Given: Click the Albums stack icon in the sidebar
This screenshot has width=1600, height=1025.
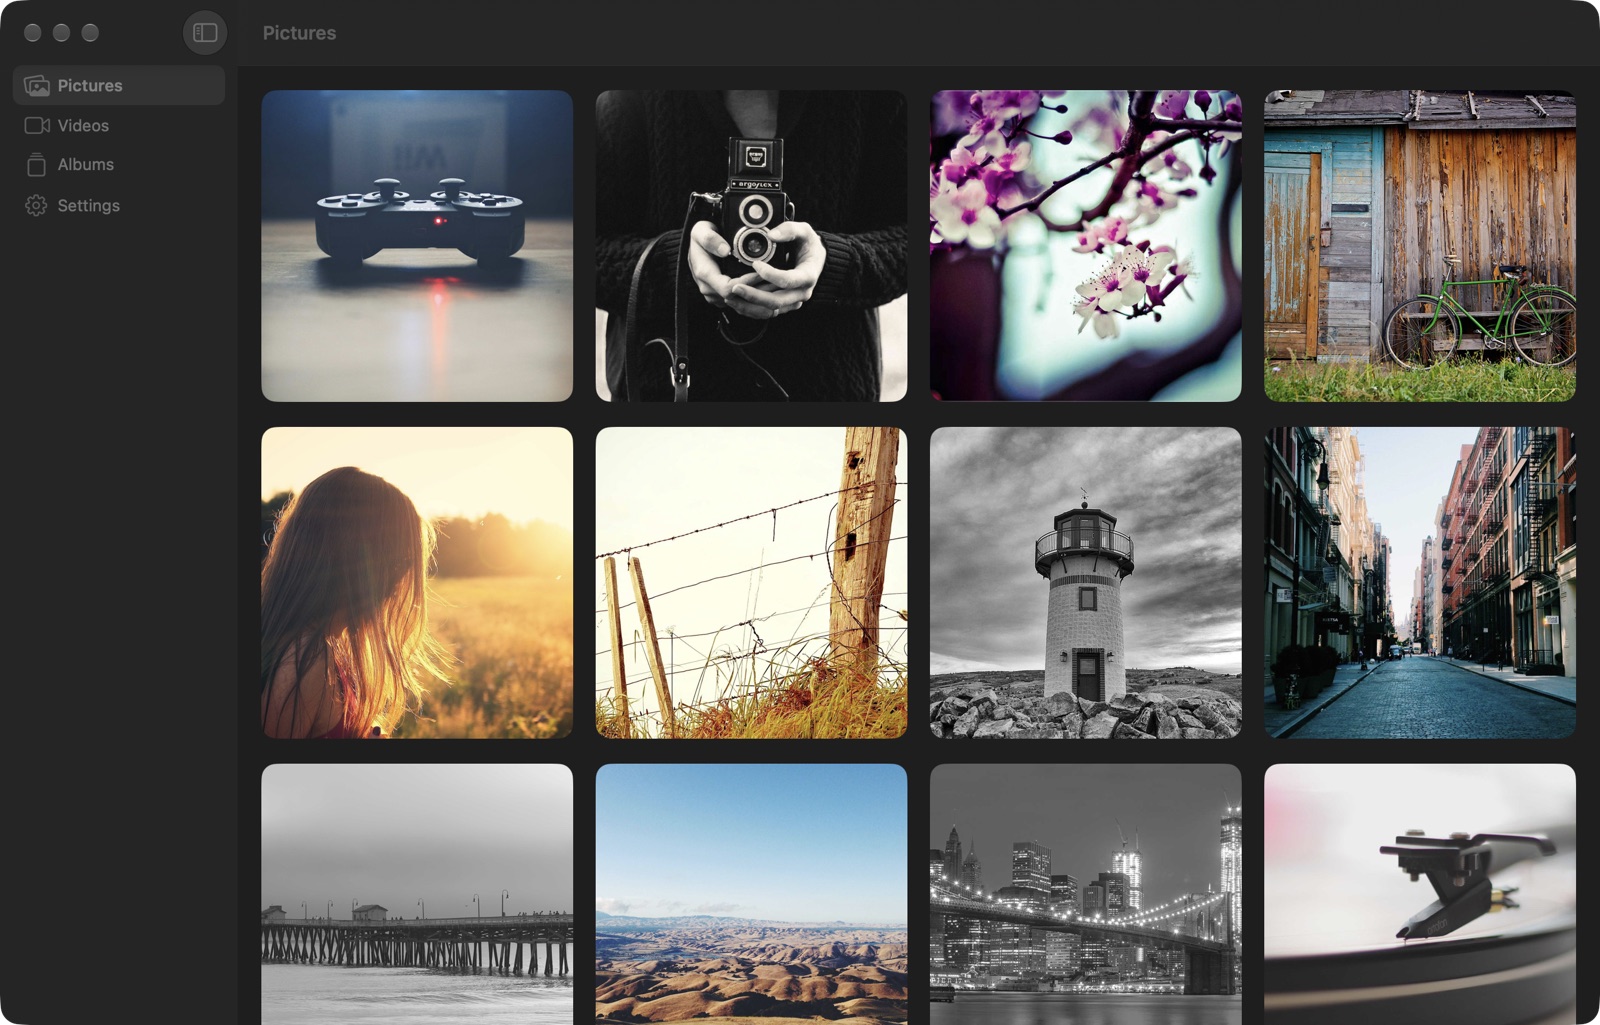Looking at the screenshot, I should tap(37, 165).
